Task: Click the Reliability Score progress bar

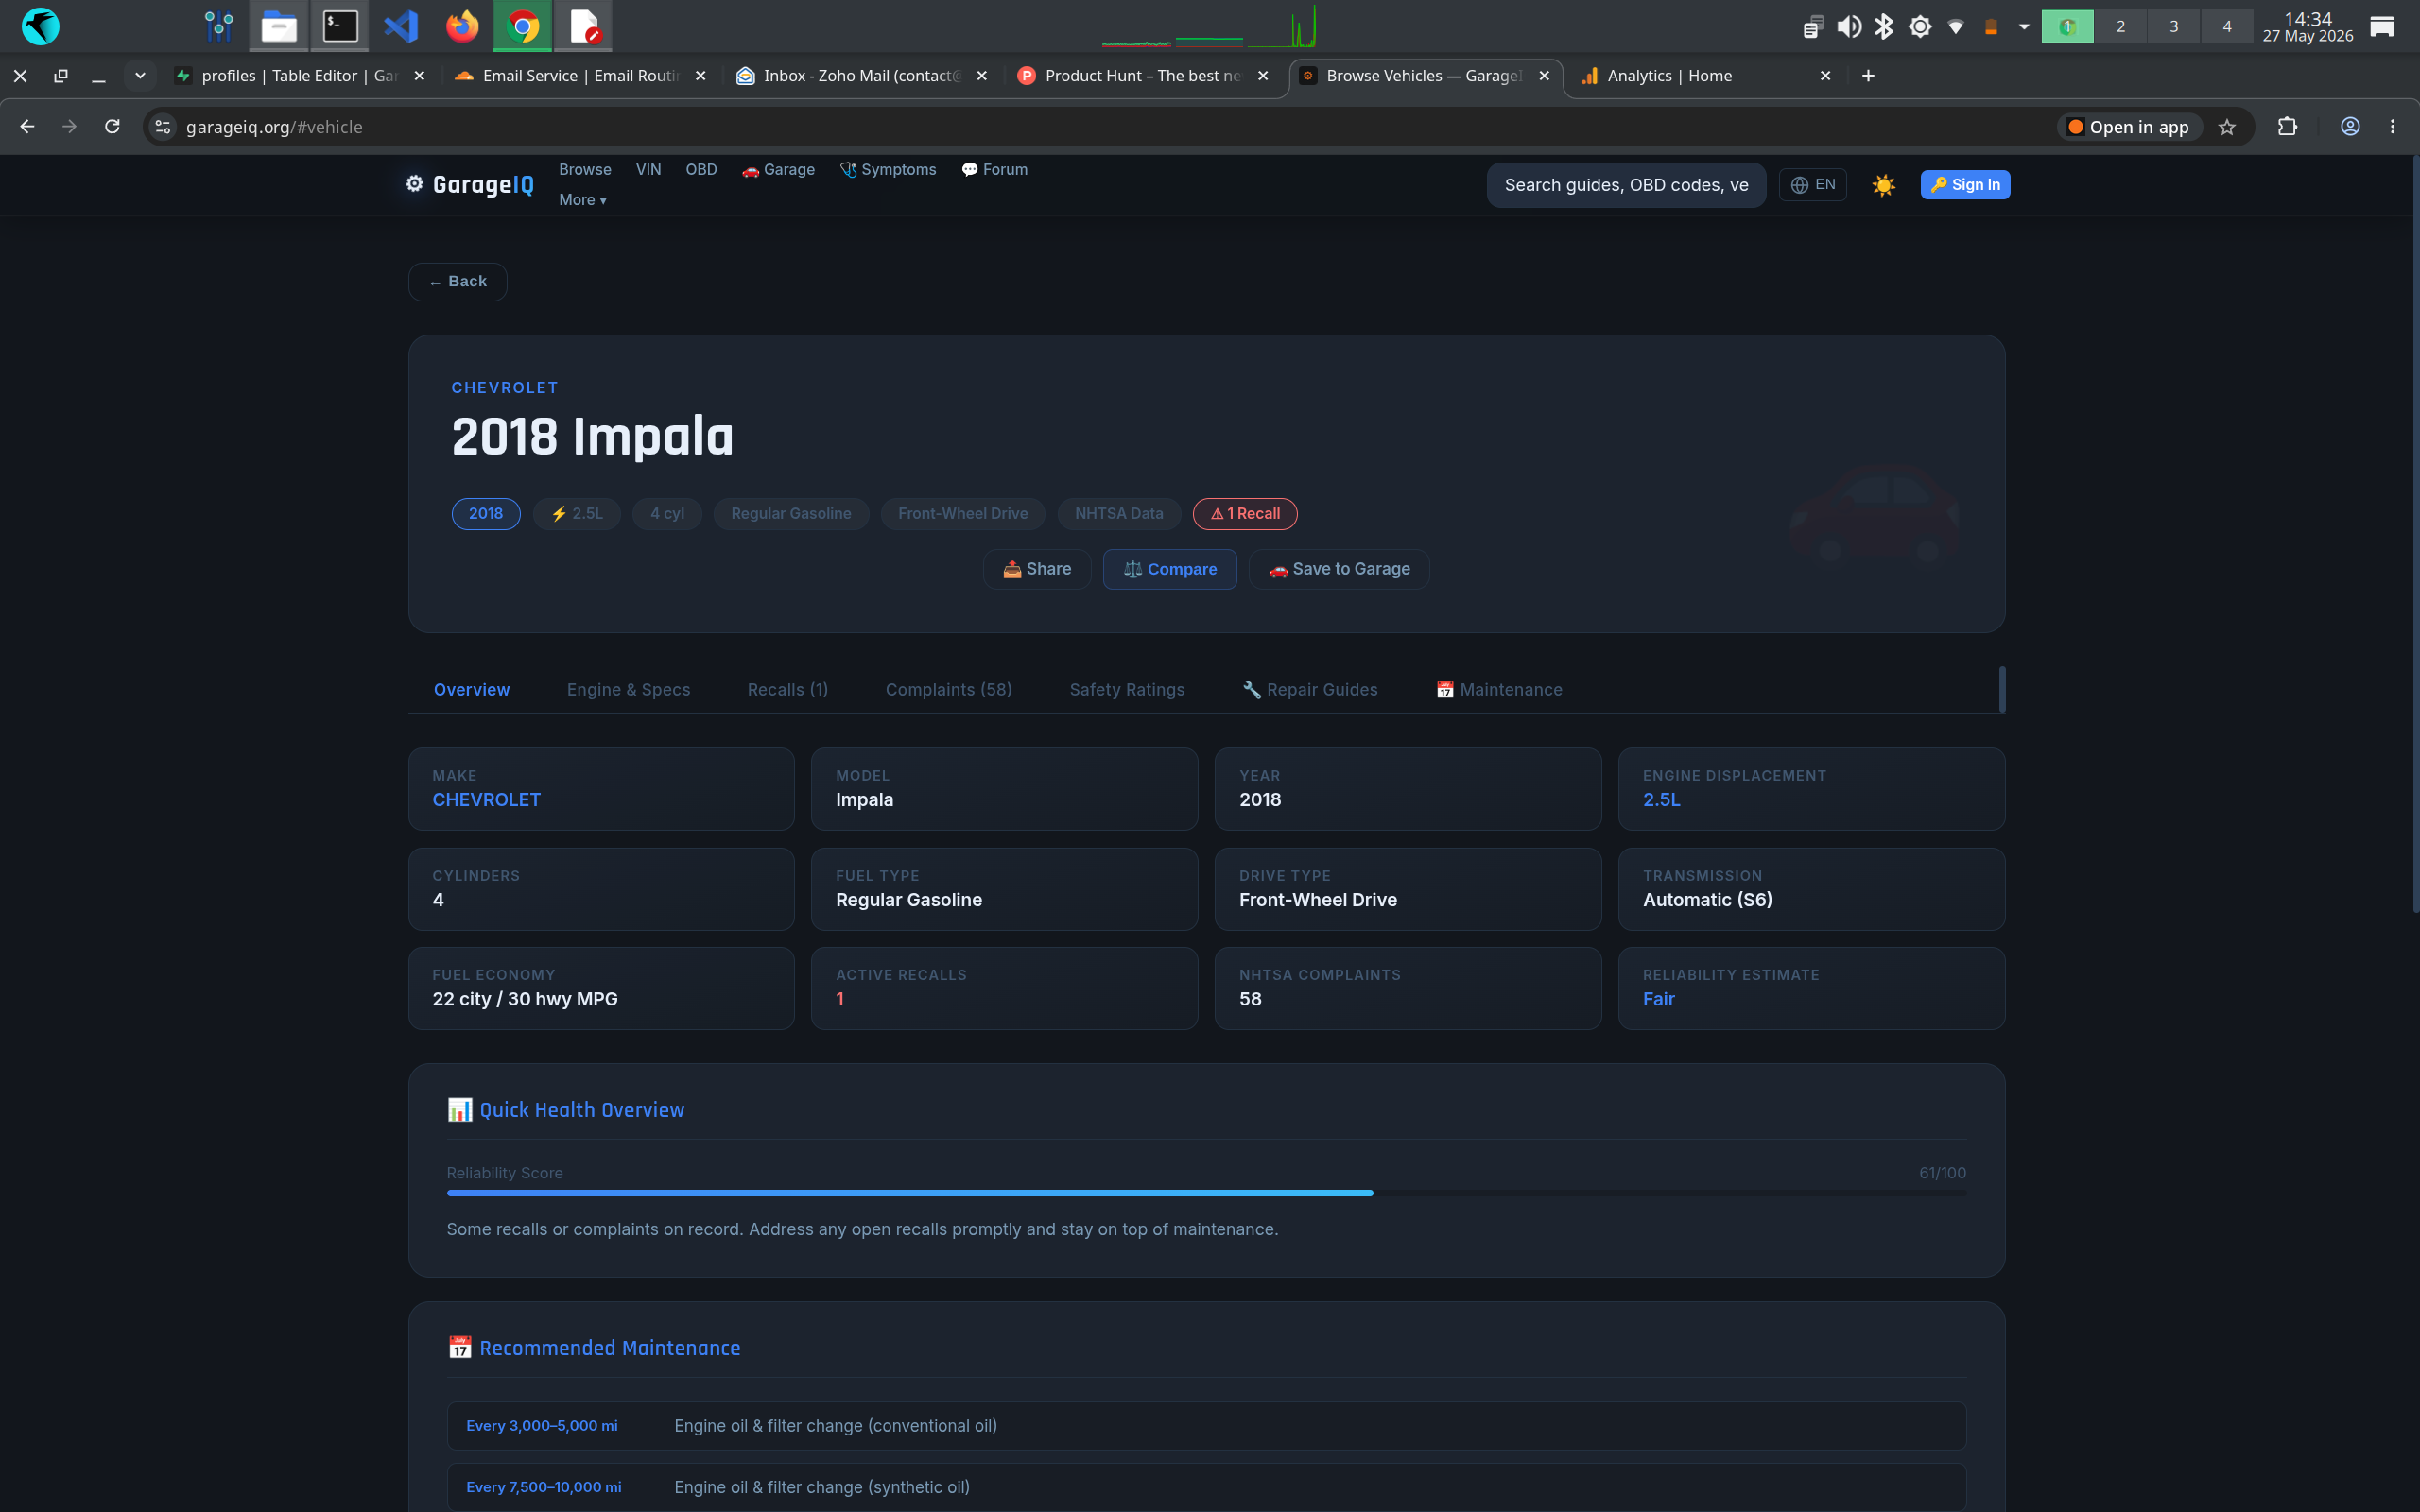Action: coord(1206,1193)
